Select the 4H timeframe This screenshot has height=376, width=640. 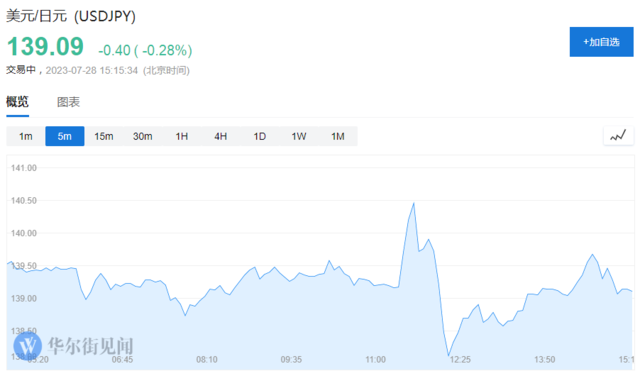click(220, 136)
